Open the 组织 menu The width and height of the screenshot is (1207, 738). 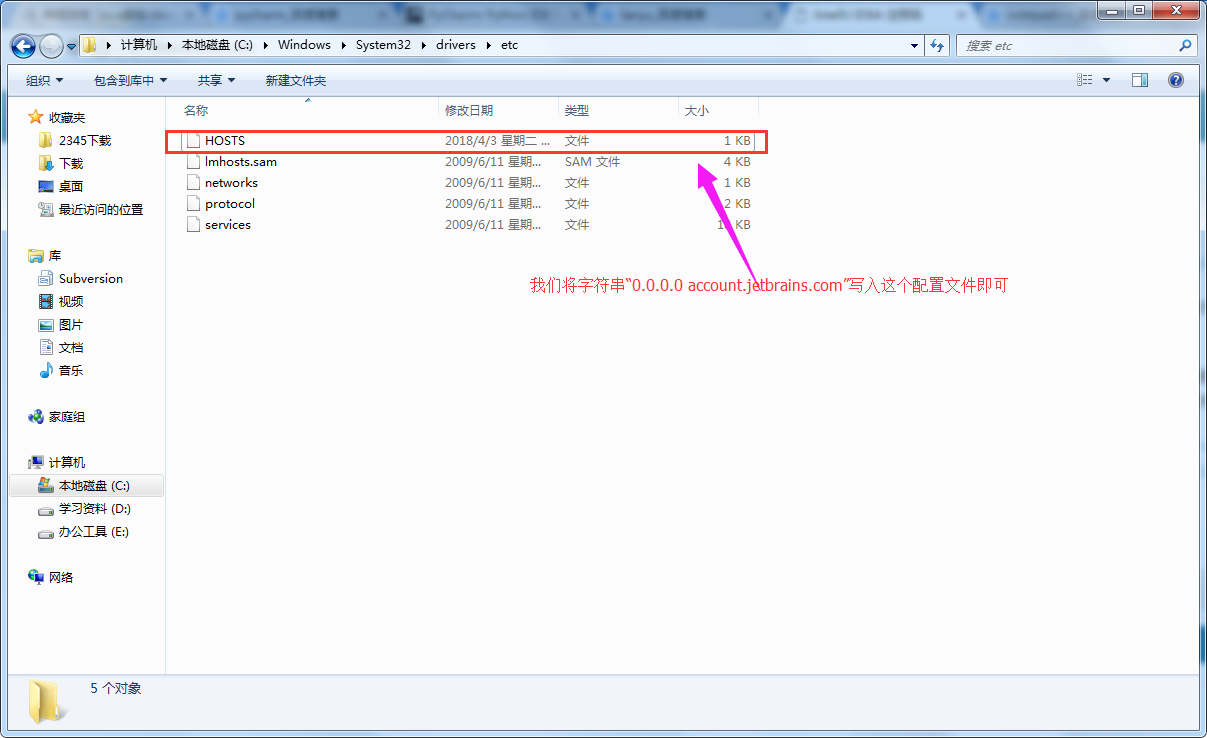tap(44, 80)
